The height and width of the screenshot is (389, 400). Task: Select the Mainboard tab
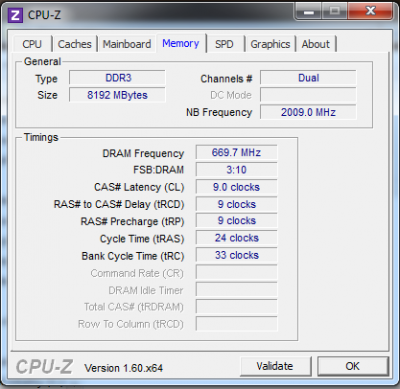tap(127, 44)
